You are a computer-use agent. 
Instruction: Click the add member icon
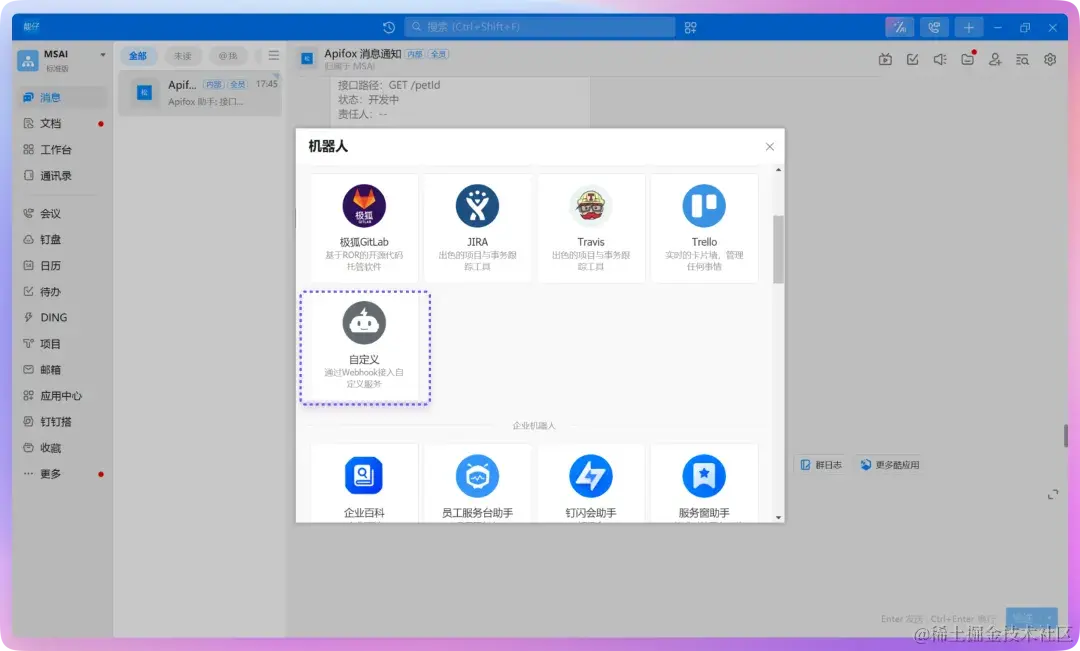995,60
